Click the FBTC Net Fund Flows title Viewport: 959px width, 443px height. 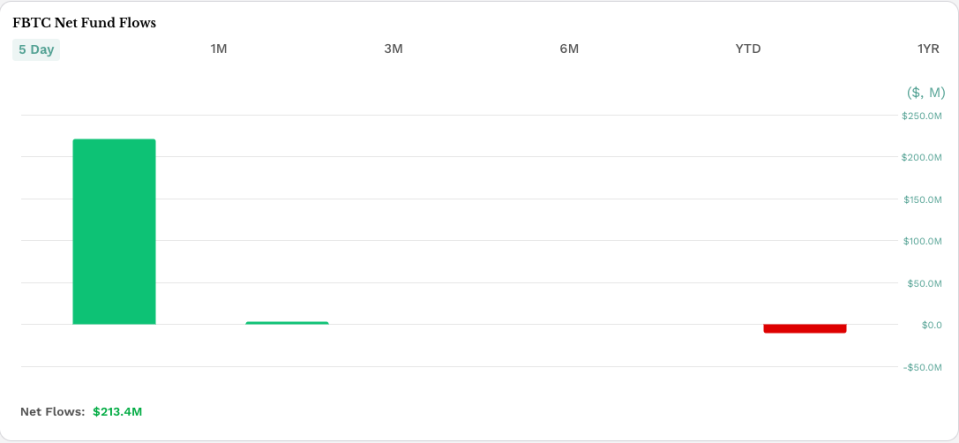(84, 22)
